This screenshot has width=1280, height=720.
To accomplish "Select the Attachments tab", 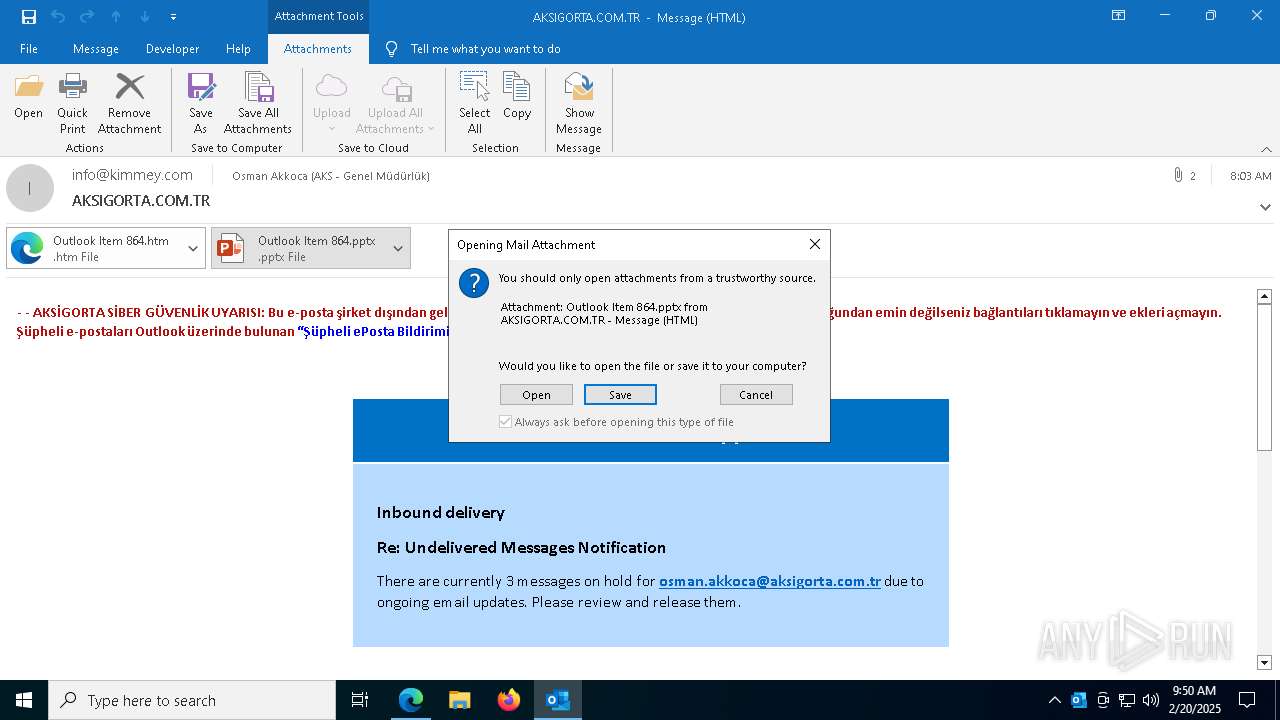I will pos(318,49).
